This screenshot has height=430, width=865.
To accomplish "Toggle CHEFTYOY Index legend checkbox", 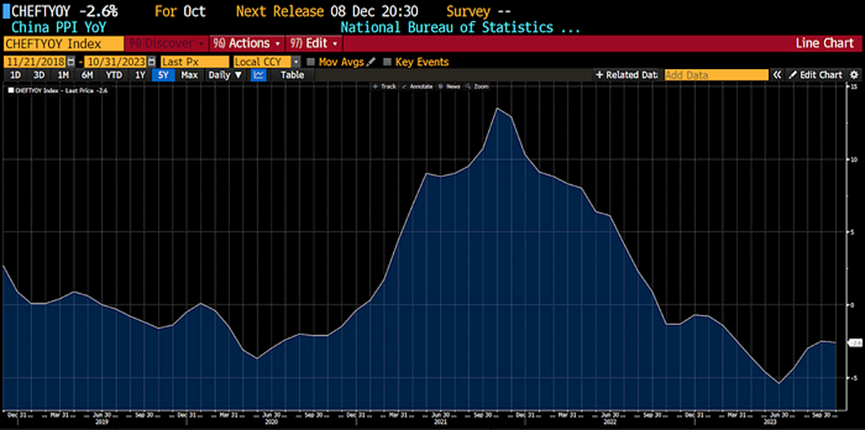I will (x=11, y=91).
